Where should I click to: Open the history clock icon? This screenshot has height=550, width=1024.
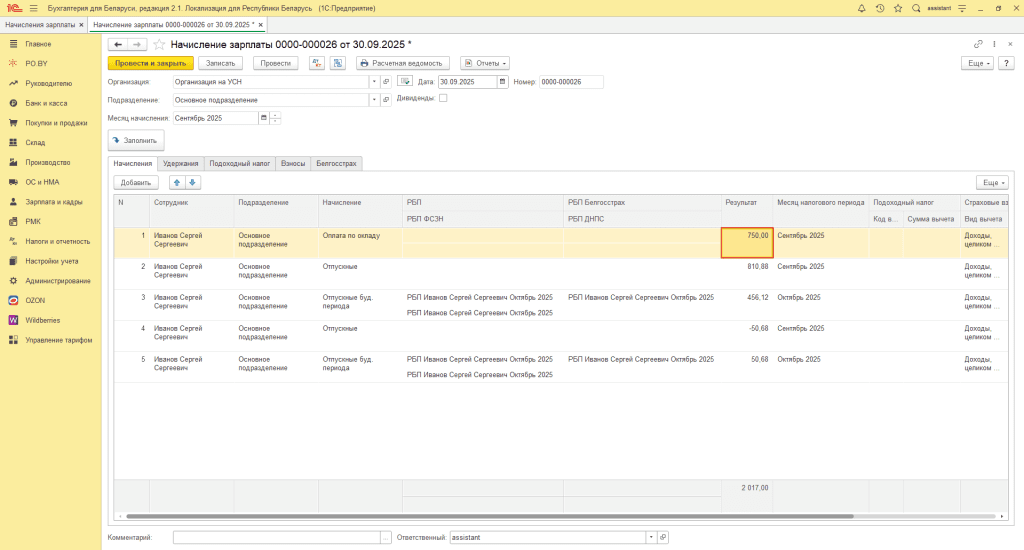(x=879, y=8)
